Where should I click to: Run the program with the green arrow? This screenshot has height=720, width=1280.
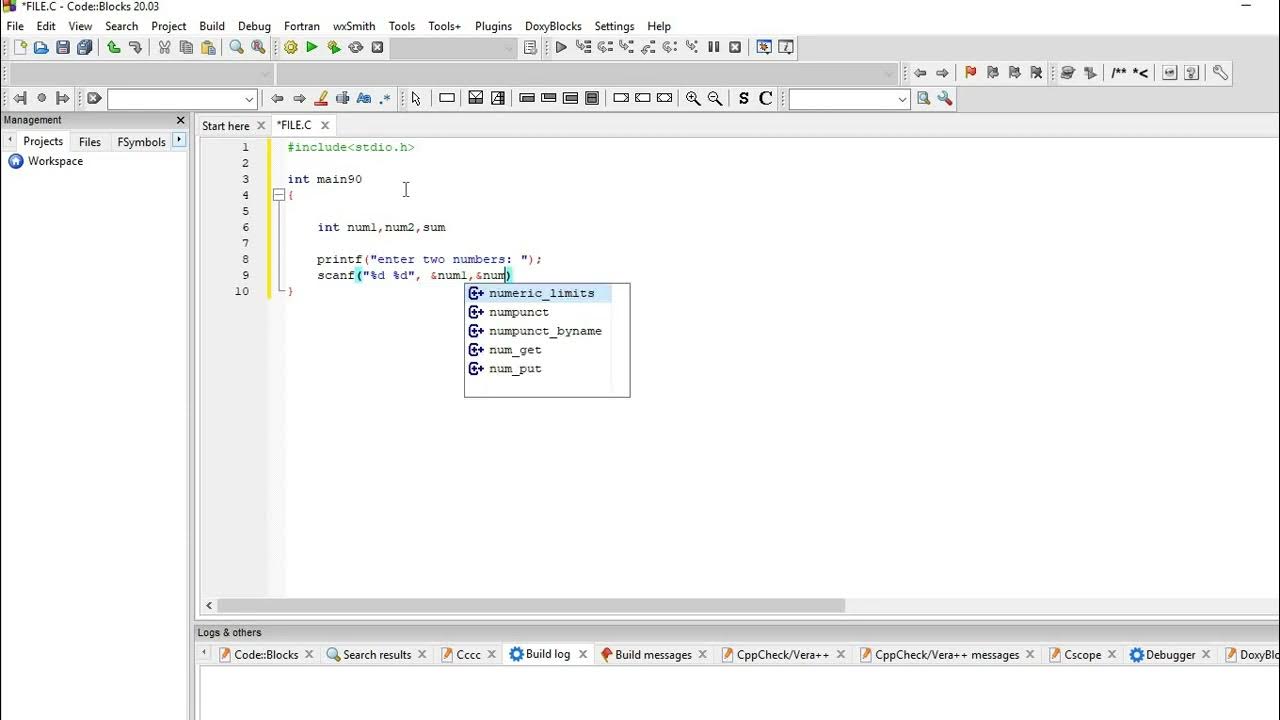(312, 47)
